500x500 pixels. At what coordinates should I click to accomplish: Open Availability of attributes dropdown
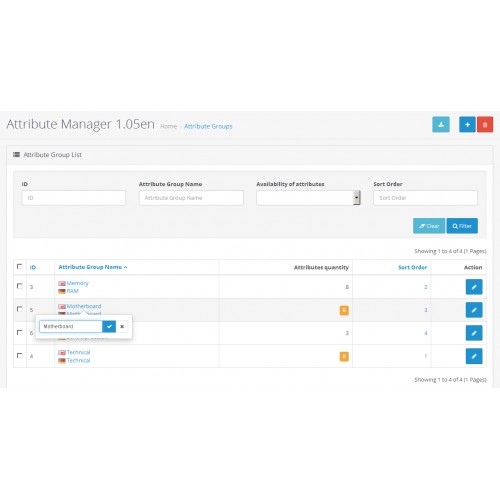click(308, 198)
